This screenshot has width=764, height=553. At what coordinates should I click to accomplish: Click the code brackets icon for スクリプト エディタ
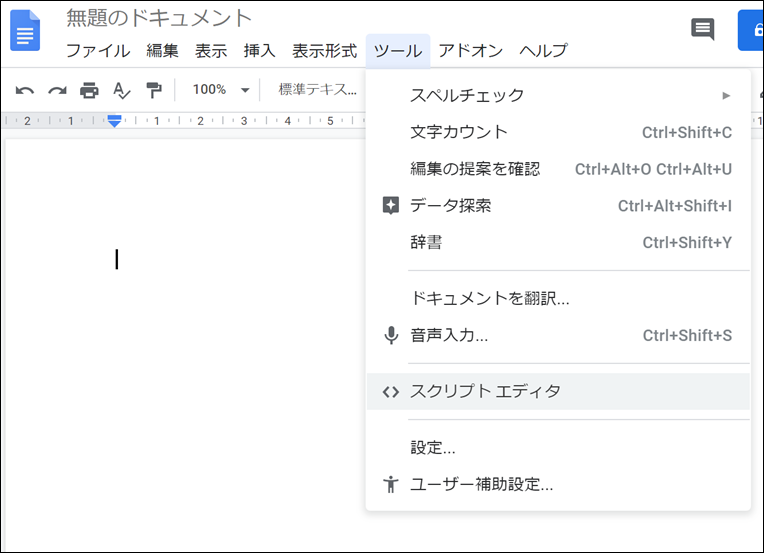tap(391, 392)
